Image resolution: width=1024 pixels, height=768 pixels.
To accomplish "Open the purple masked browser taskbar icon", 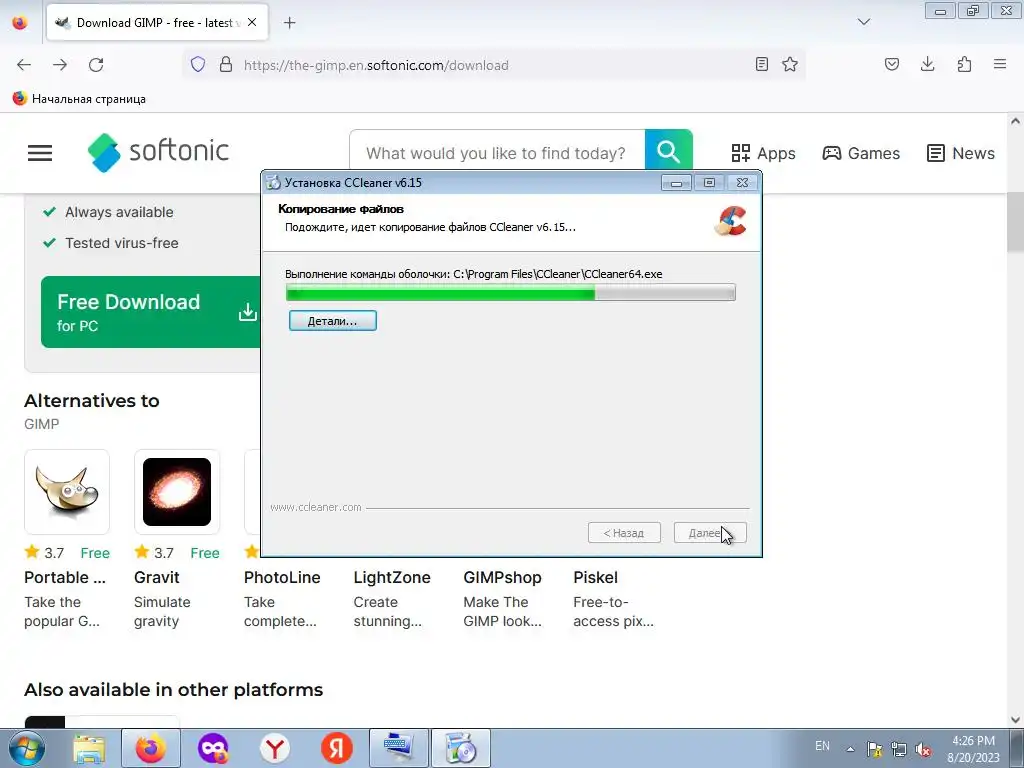I will click(213, 748).
